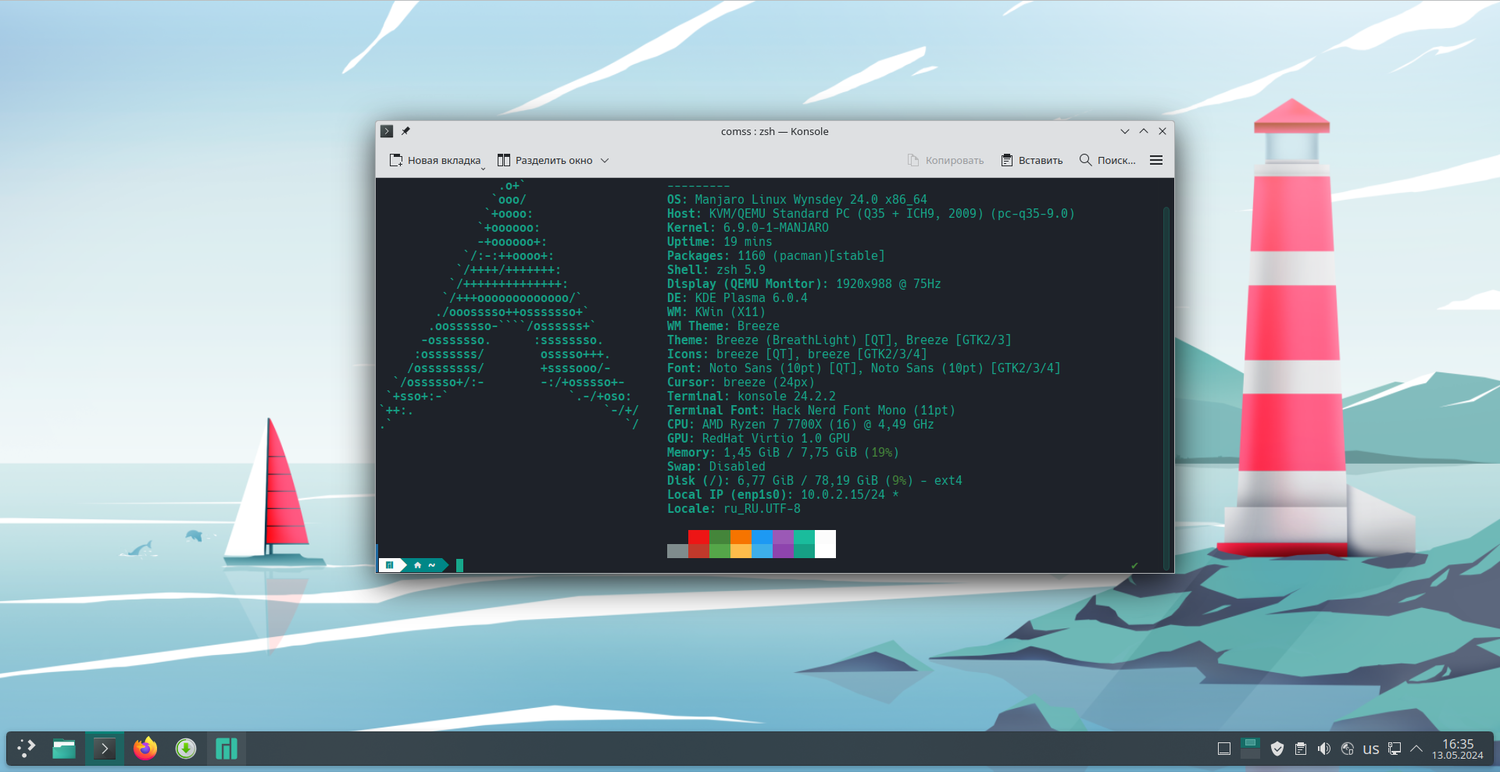The height and width of the screenshot is (772, 1500).
Task: Open the volume speaker tray icon
Action: (1324, 748)
